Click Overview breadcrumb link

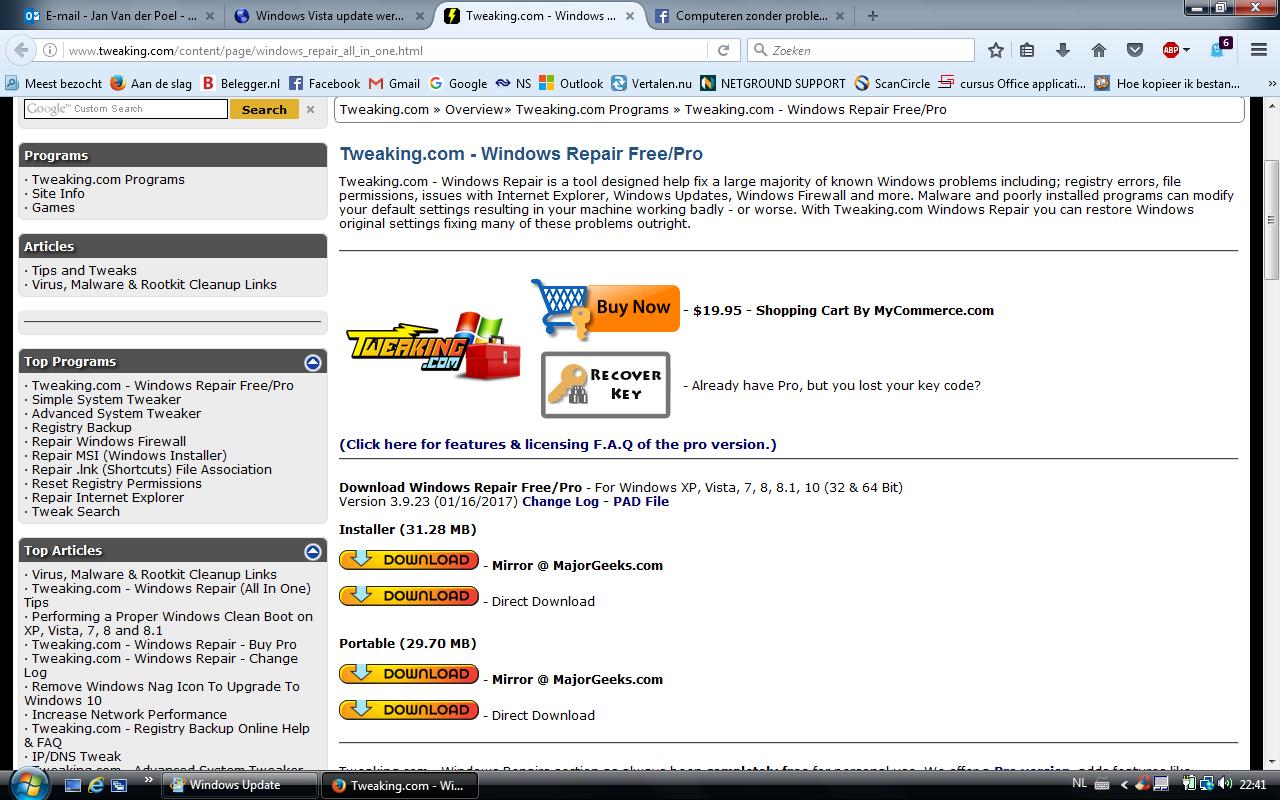click(474, 109)
